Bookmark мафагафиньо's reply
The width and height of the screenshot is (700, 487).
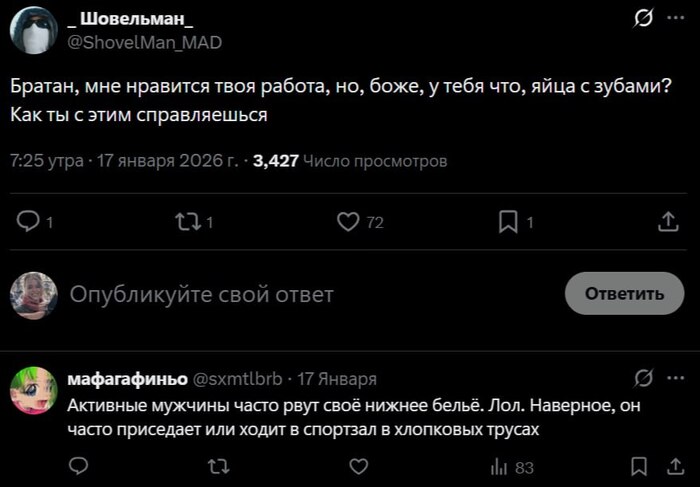coord(640,466)
